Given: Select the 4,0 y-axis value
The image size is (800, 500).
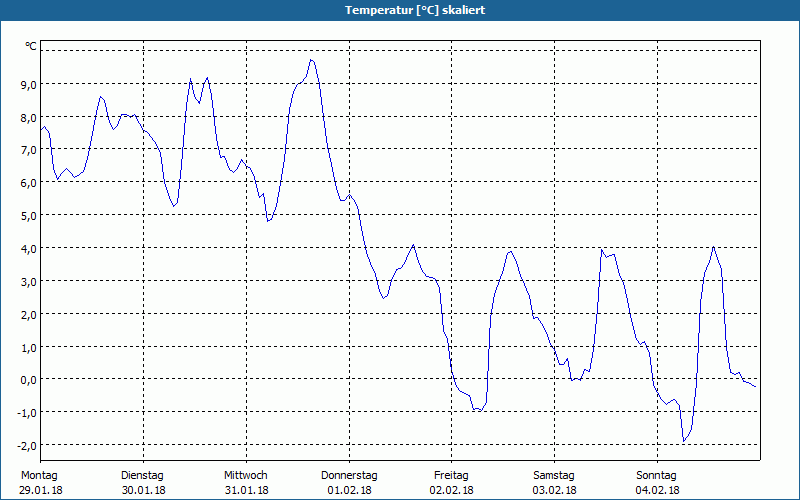Looking at the screenshot, I should tap(28, 249).
